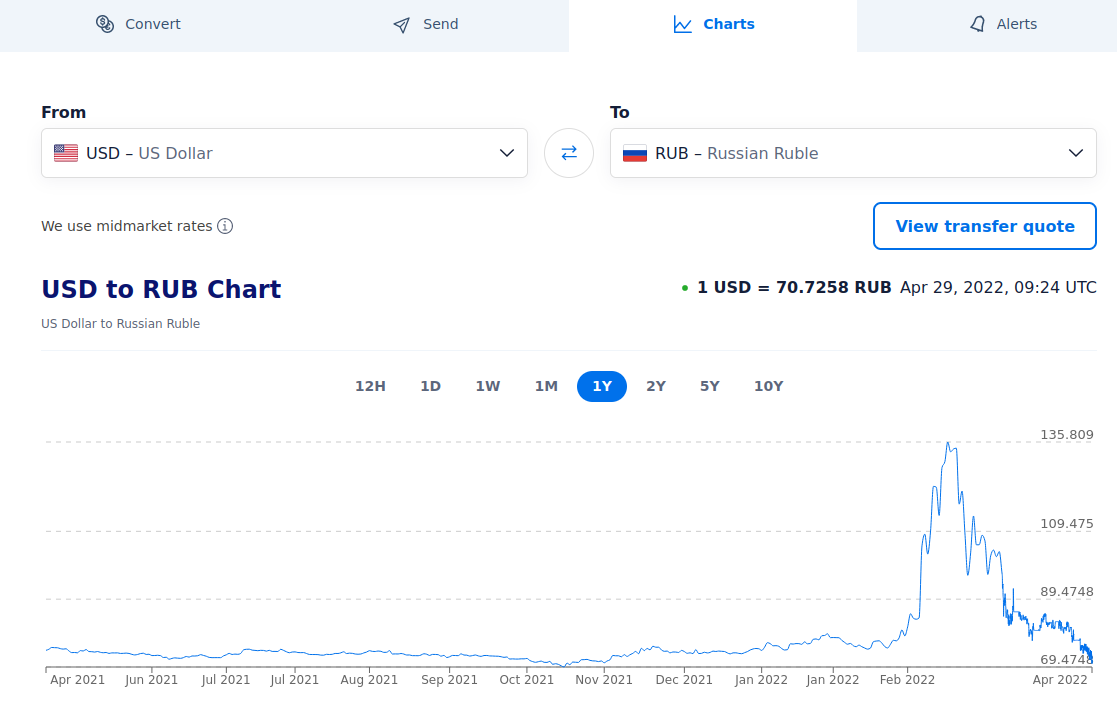
Task: Select the 1M time range
Action: 546,386
